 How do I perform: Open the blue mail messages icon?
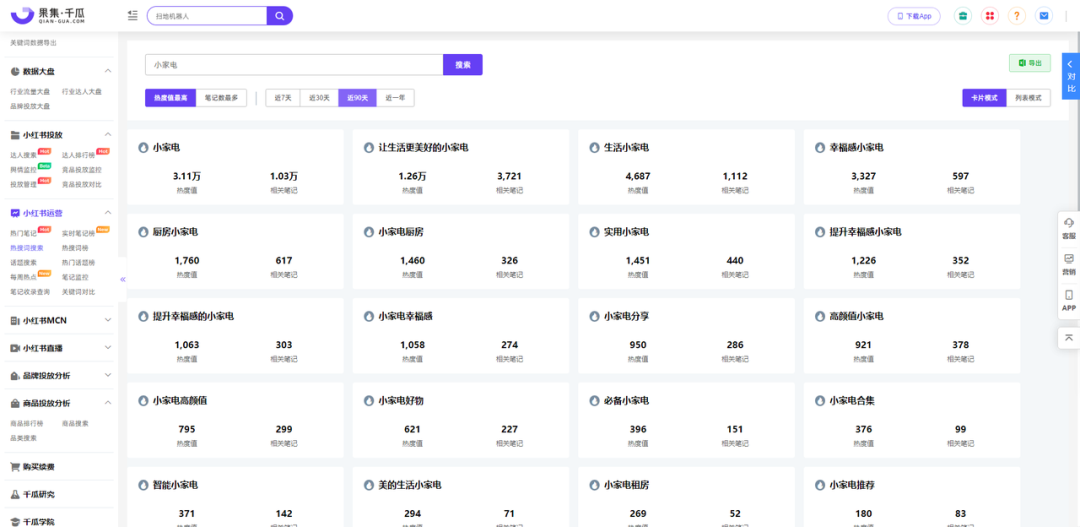pyautogui.click(x=1044, y=16)
